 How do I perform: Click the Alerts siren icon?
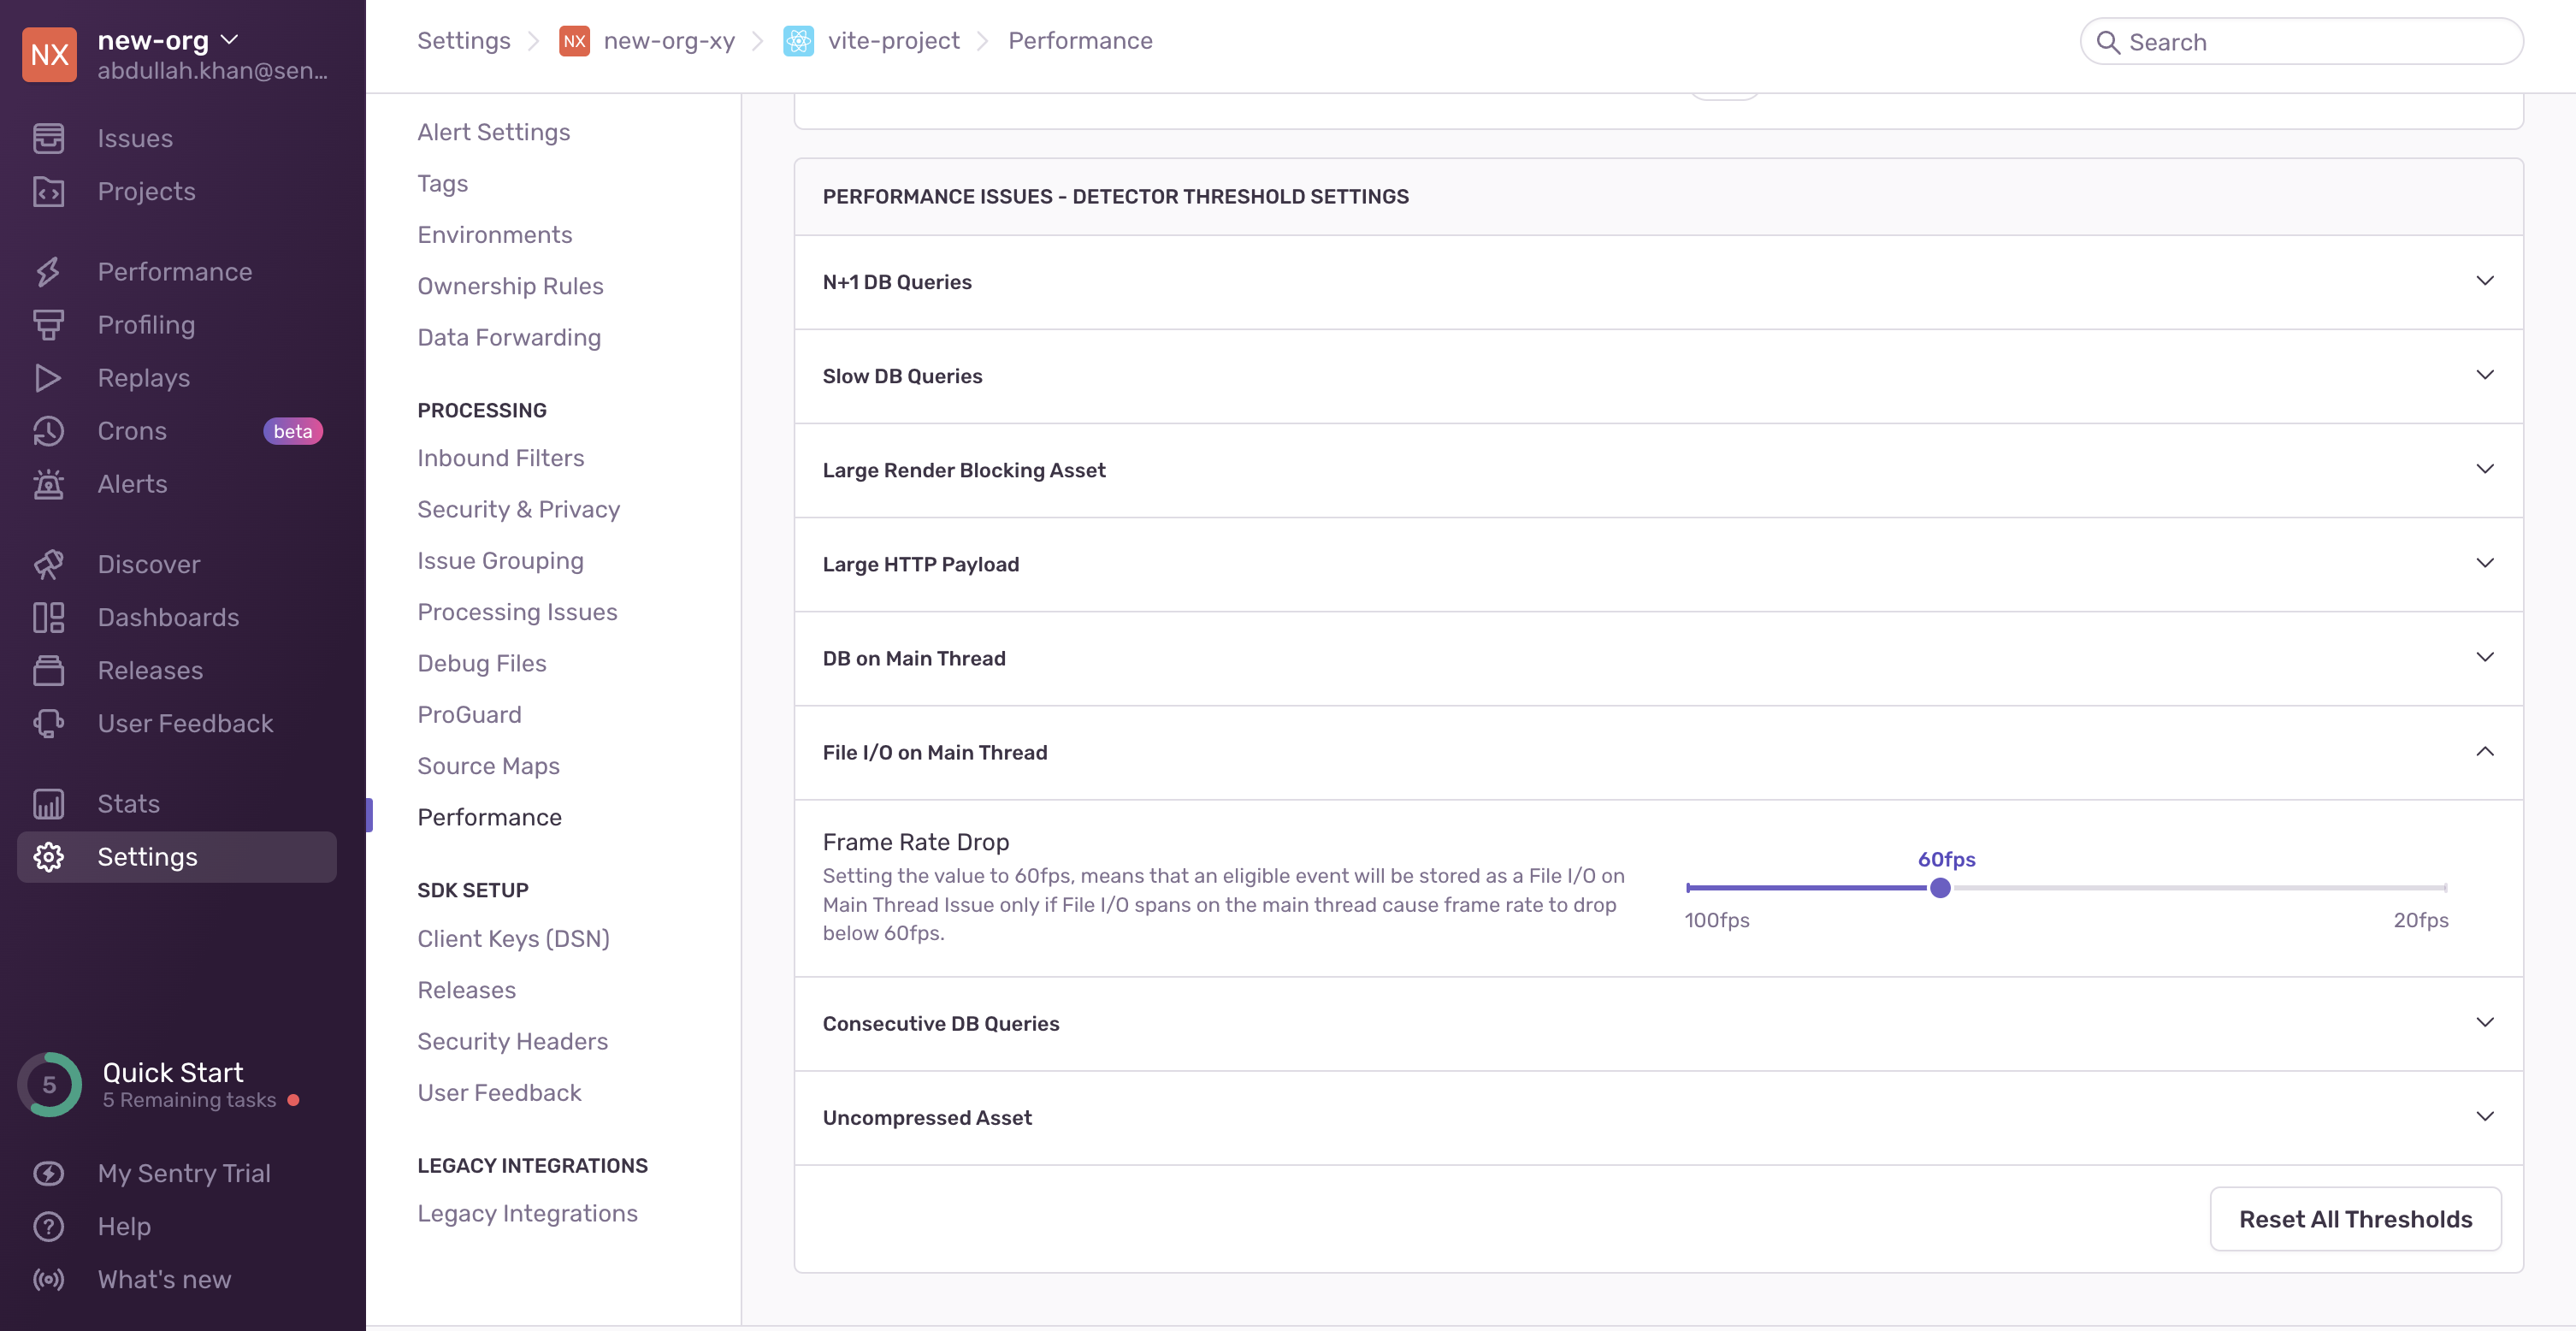click(x=48, y=484)
